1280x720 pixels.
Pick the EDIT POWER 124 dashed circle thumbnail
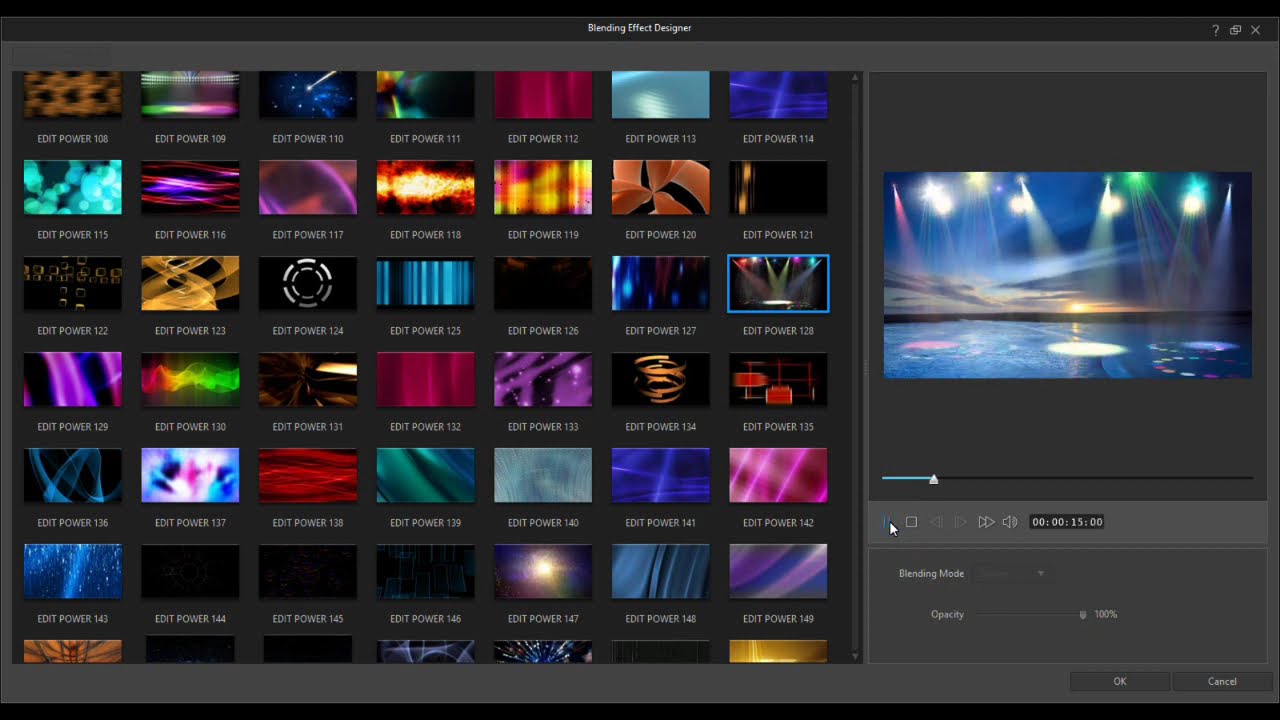308,283
